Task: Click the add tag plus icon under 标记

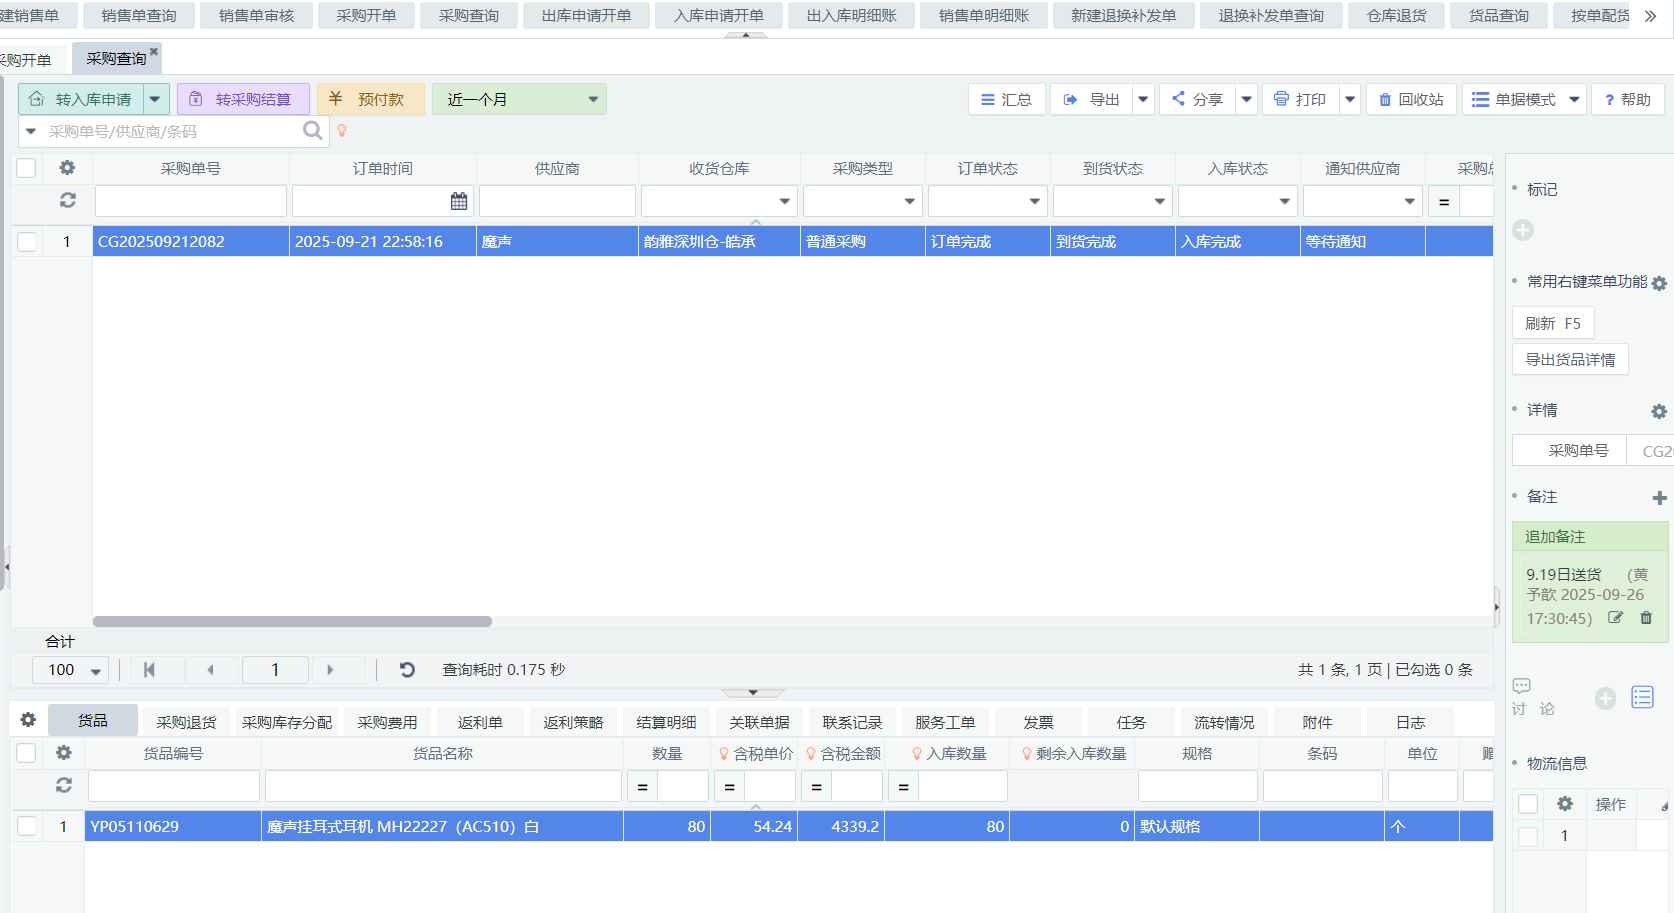Action: point(1523,230)
